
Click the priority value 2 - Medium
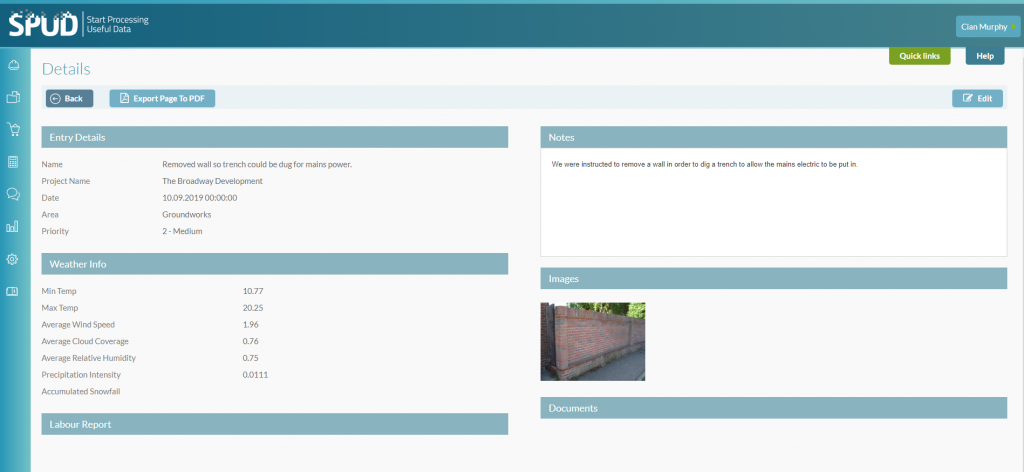click(x=182, y=231)
